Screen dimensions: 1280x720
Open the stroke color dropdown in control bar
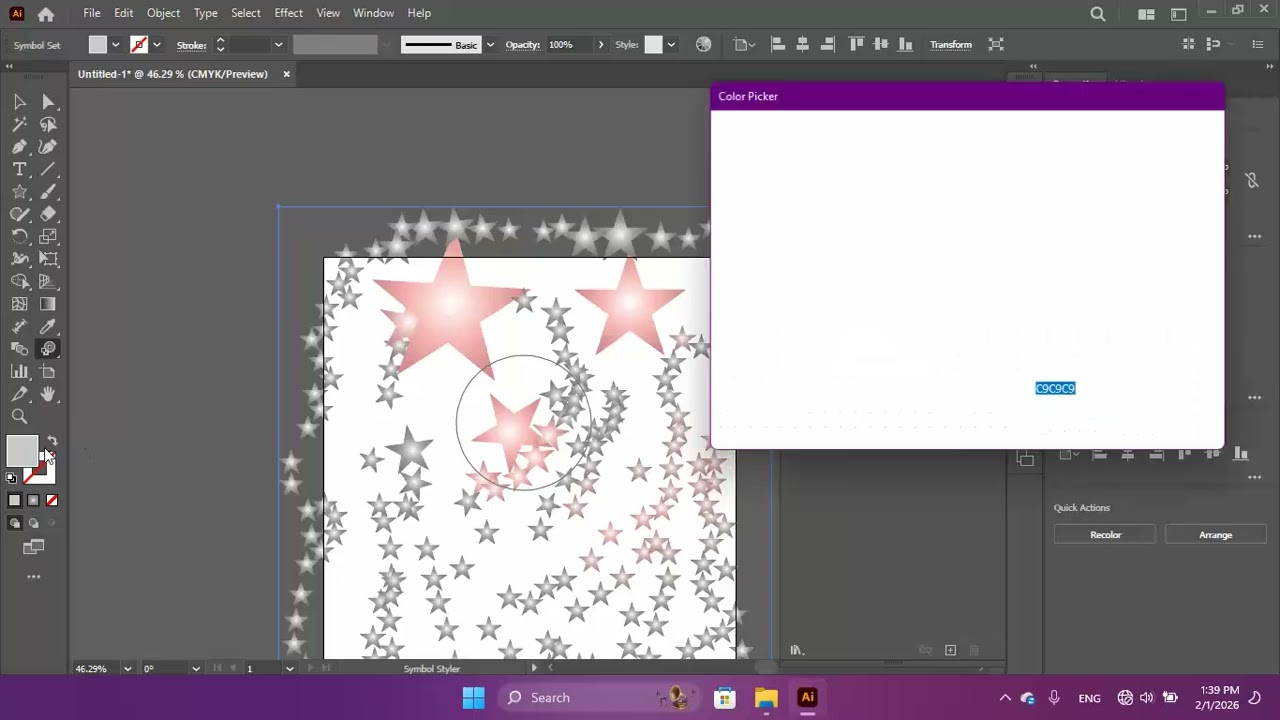pyautogui.click(x=157, y=44)
